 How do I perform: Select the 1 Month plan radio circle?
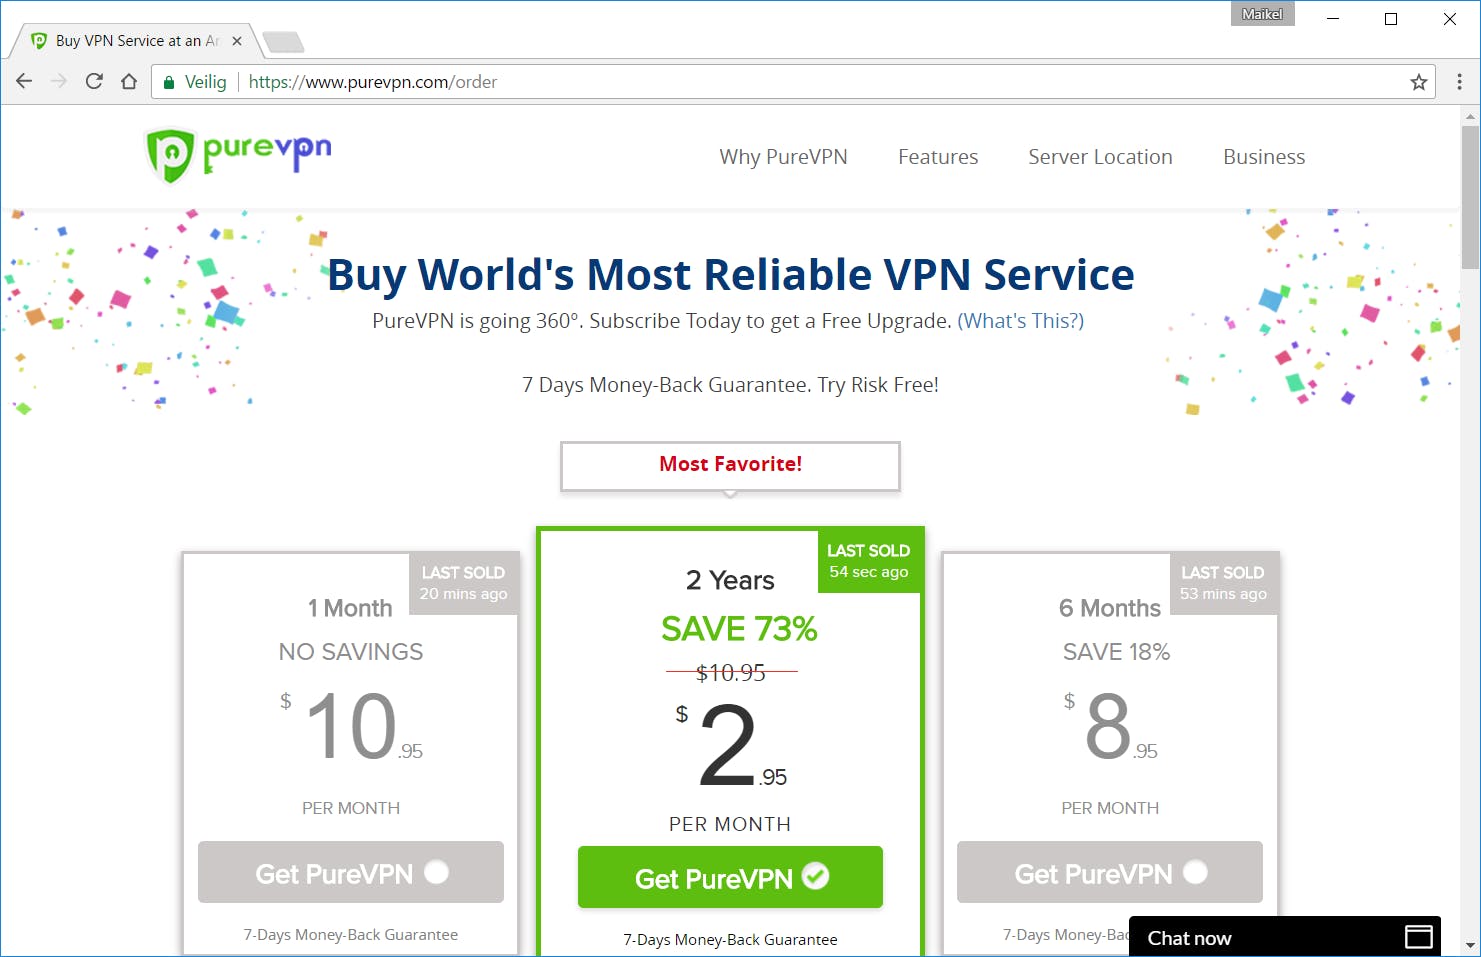click(x=437, y=872)
